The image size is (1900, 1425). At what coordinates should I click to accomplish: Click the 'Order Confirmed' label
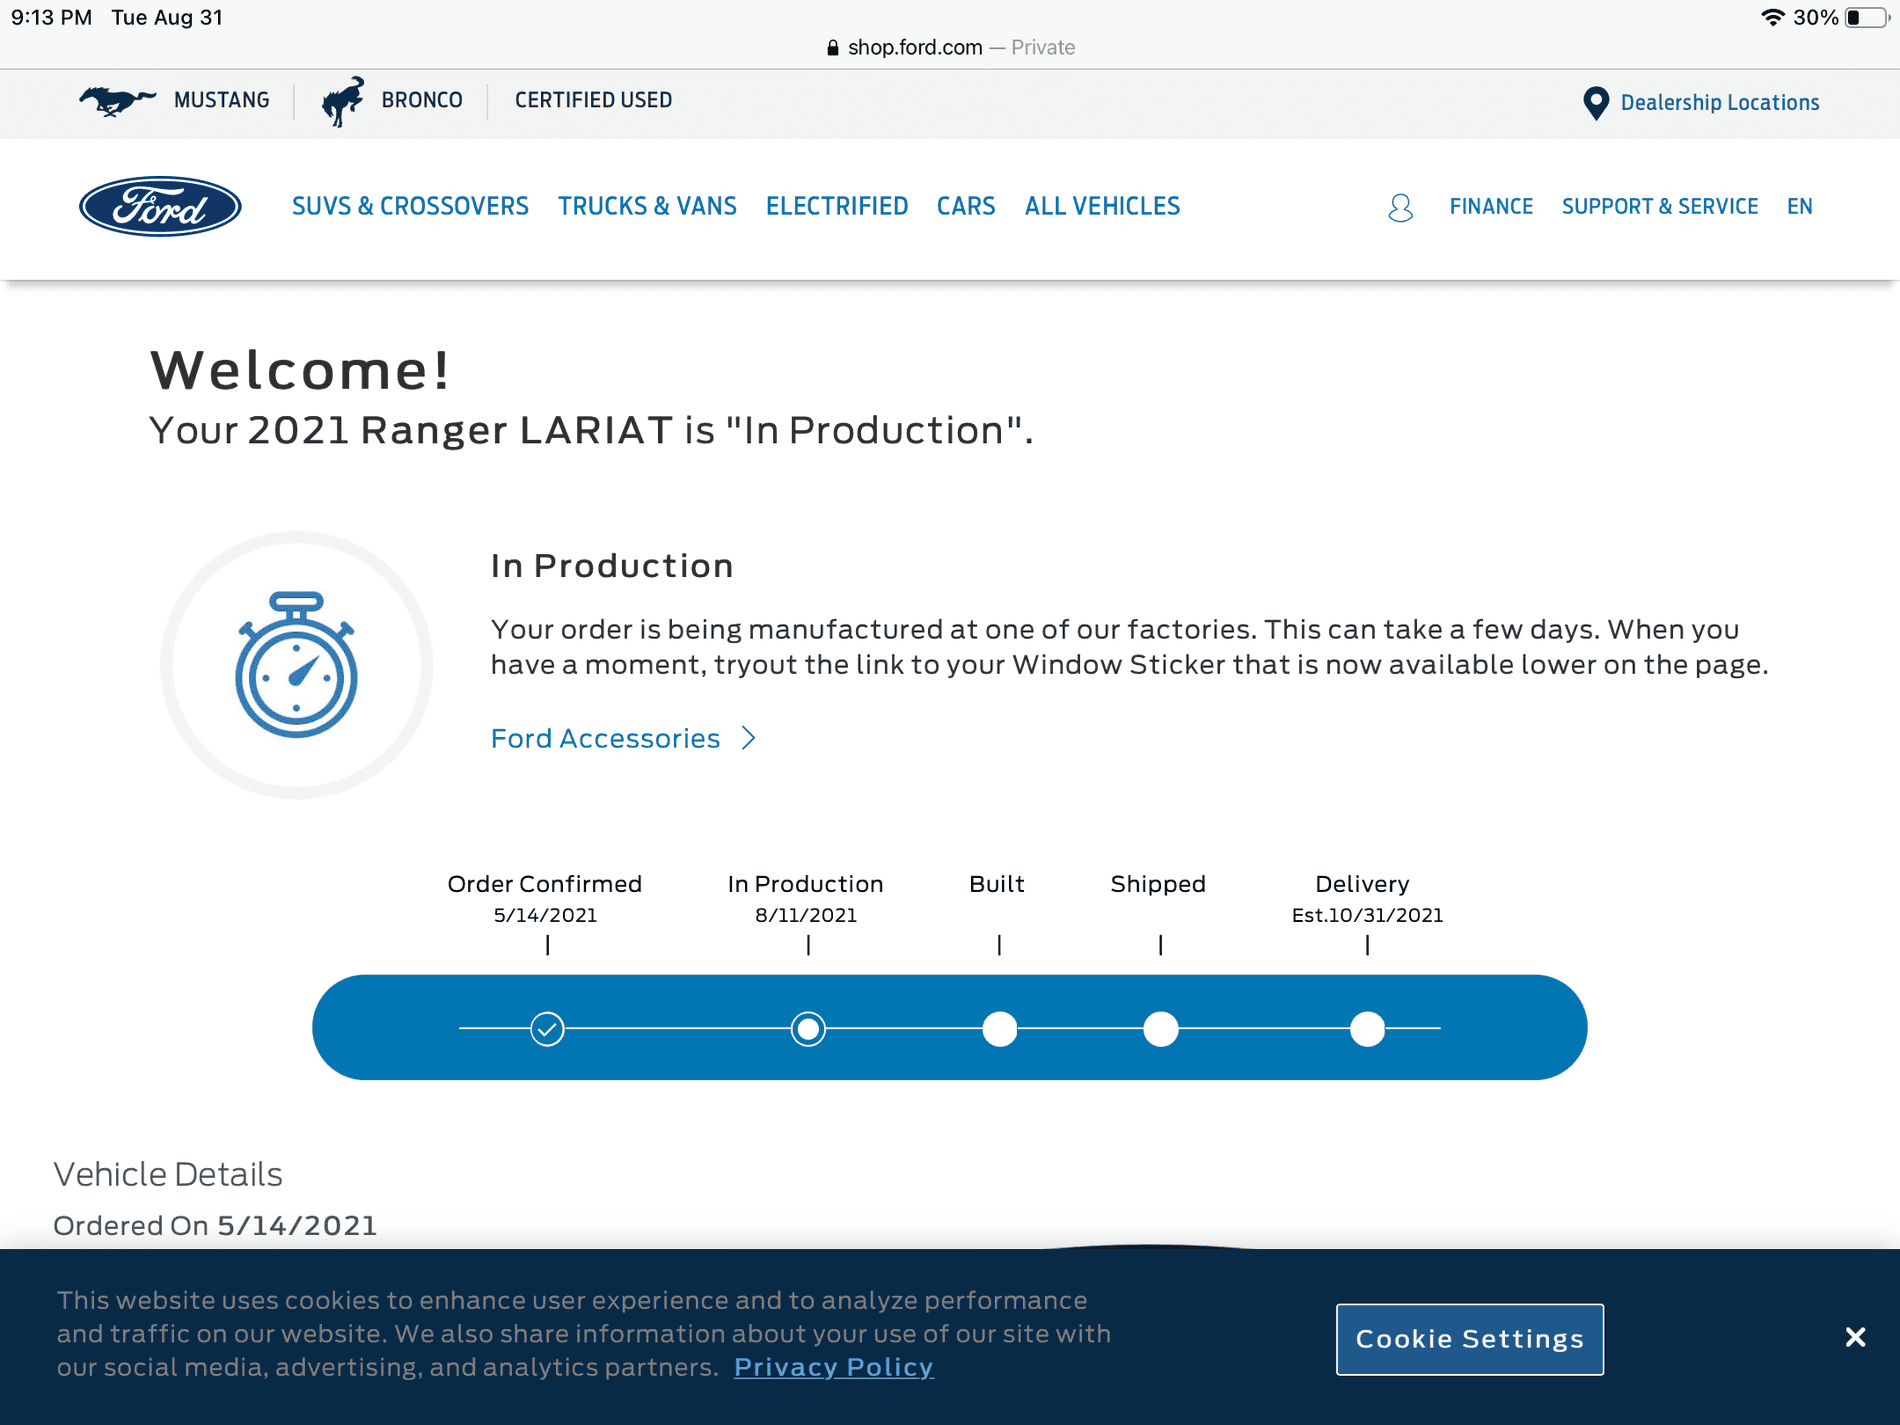tap(544, 884)
